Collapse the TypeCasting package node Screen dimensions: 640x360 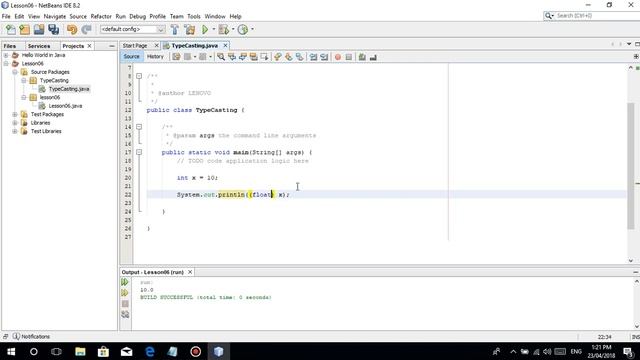(x=24, y=80)
